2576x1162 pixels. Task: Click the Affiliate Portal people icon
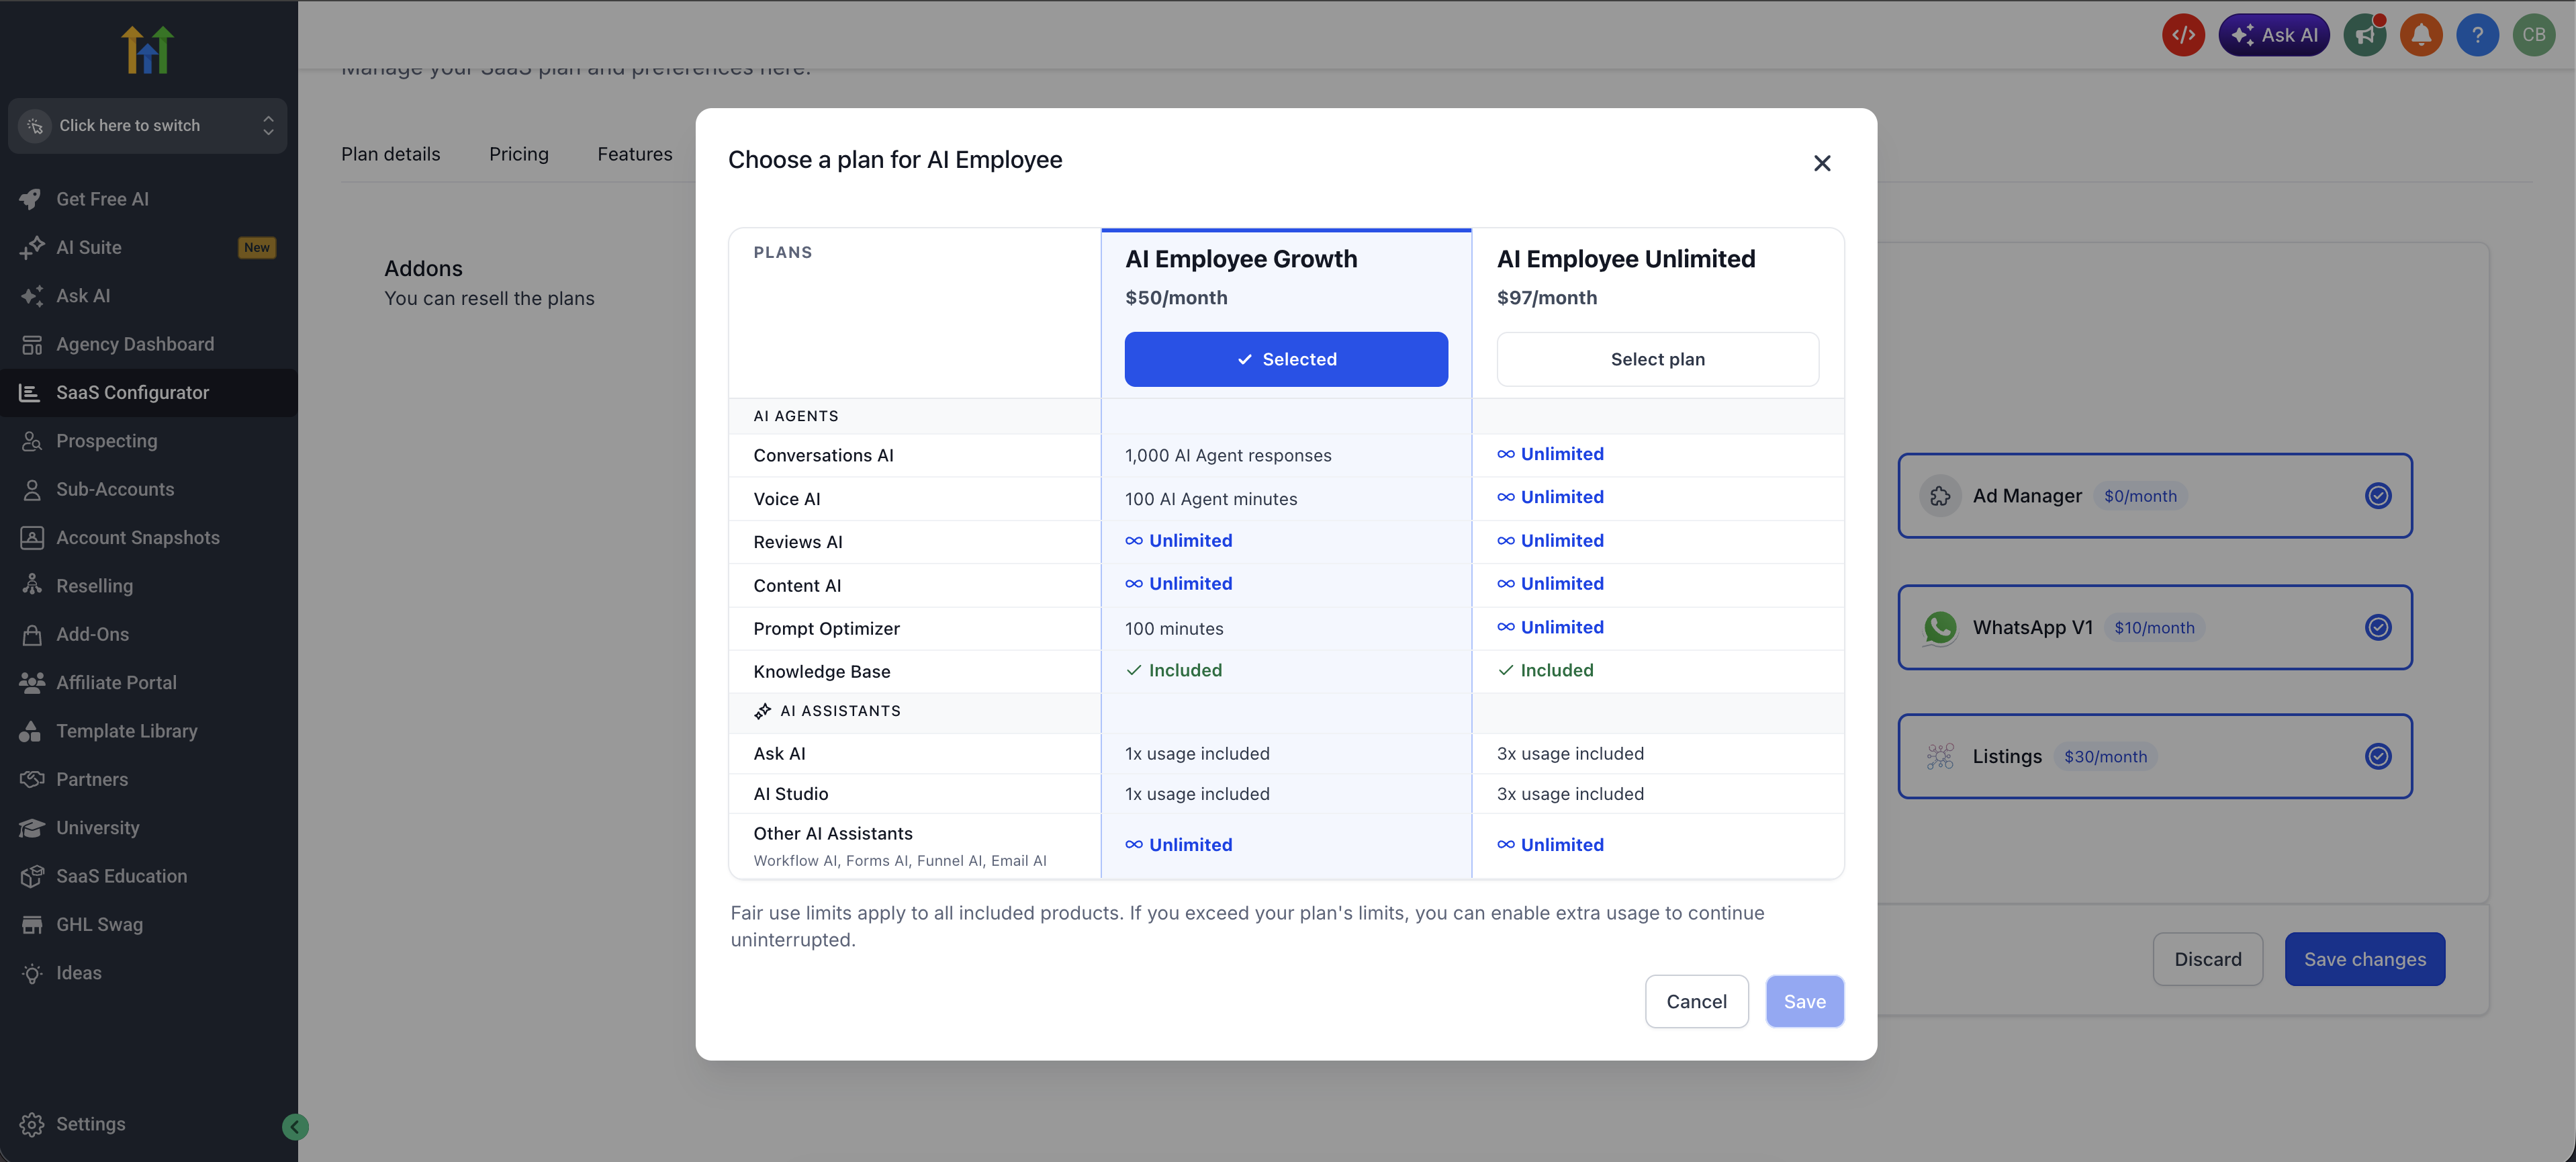[x=31, y=683]
